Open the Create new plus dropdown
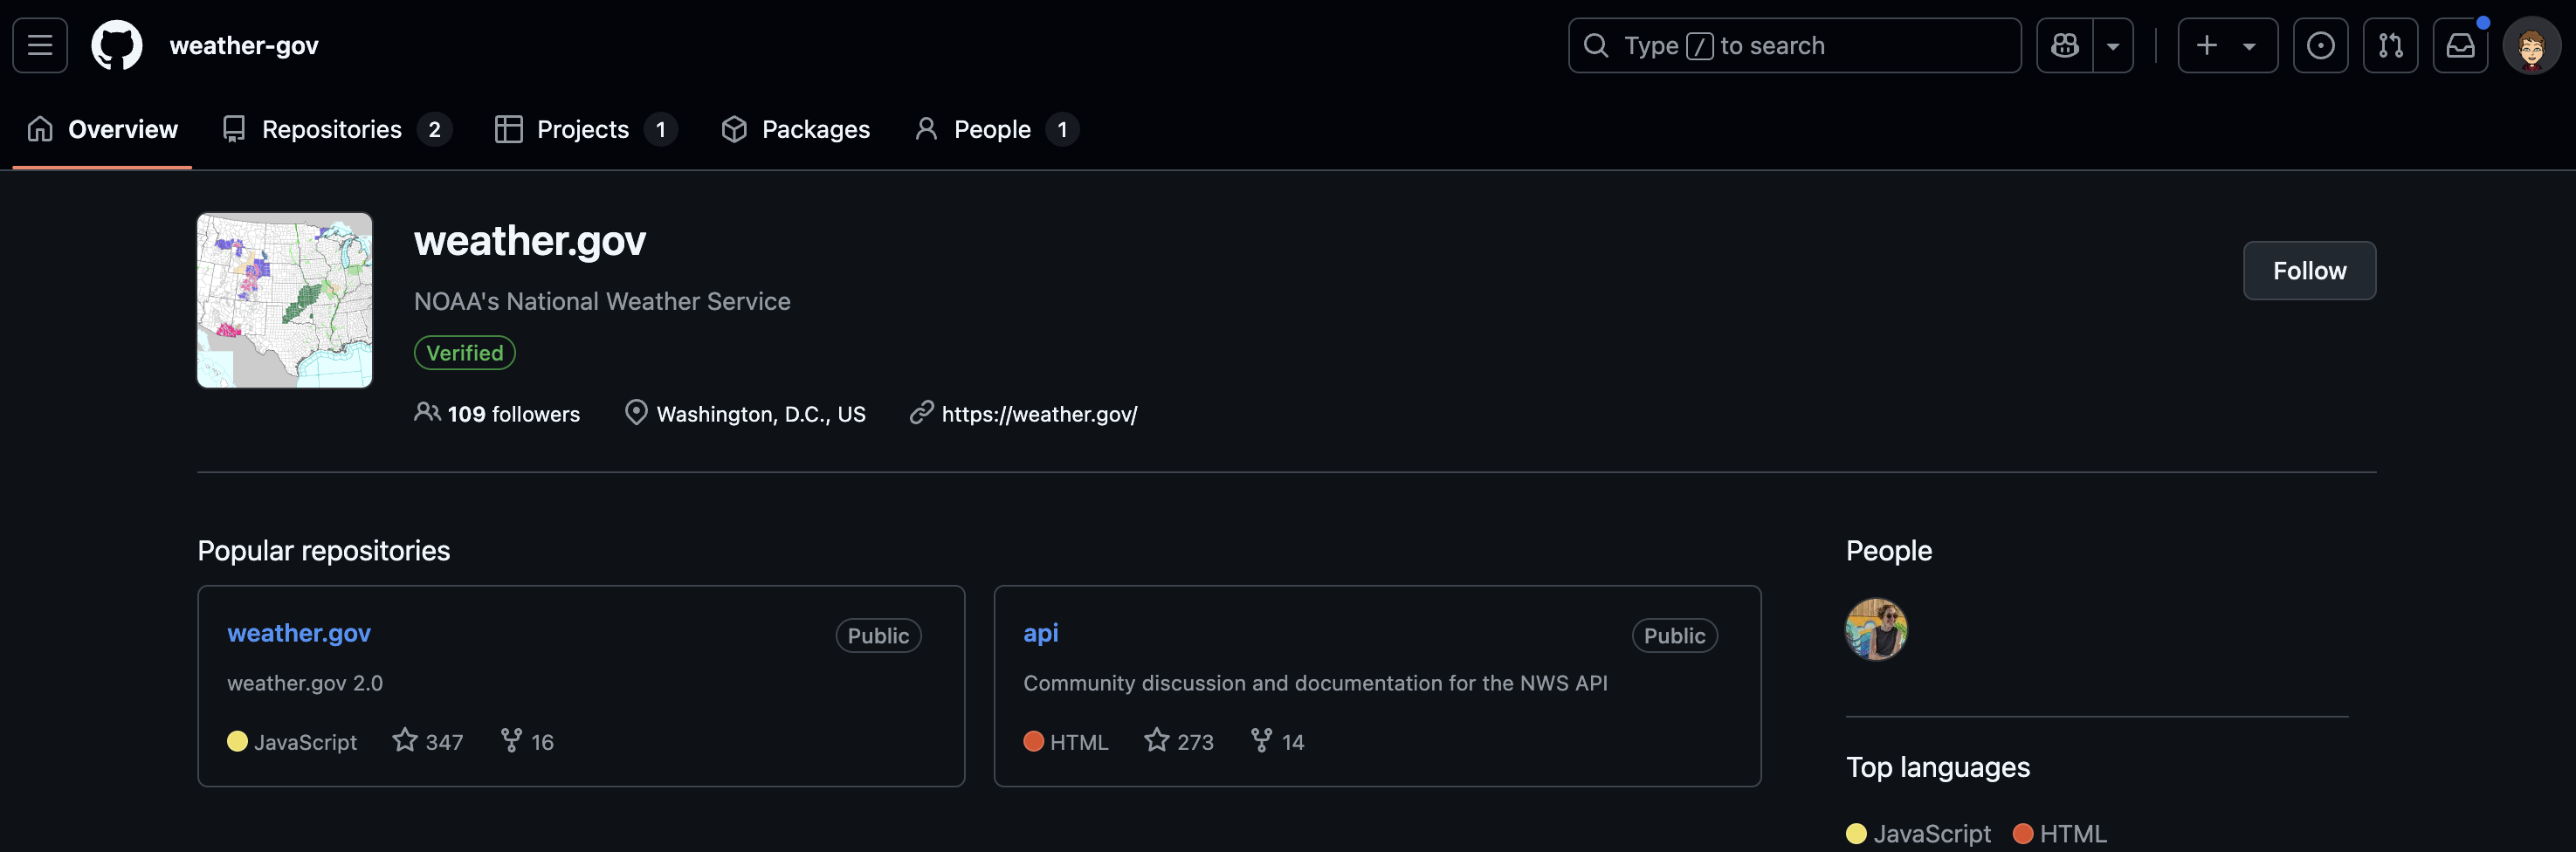This screenshot has width=2576, height=852. [x=2227, y=45]
